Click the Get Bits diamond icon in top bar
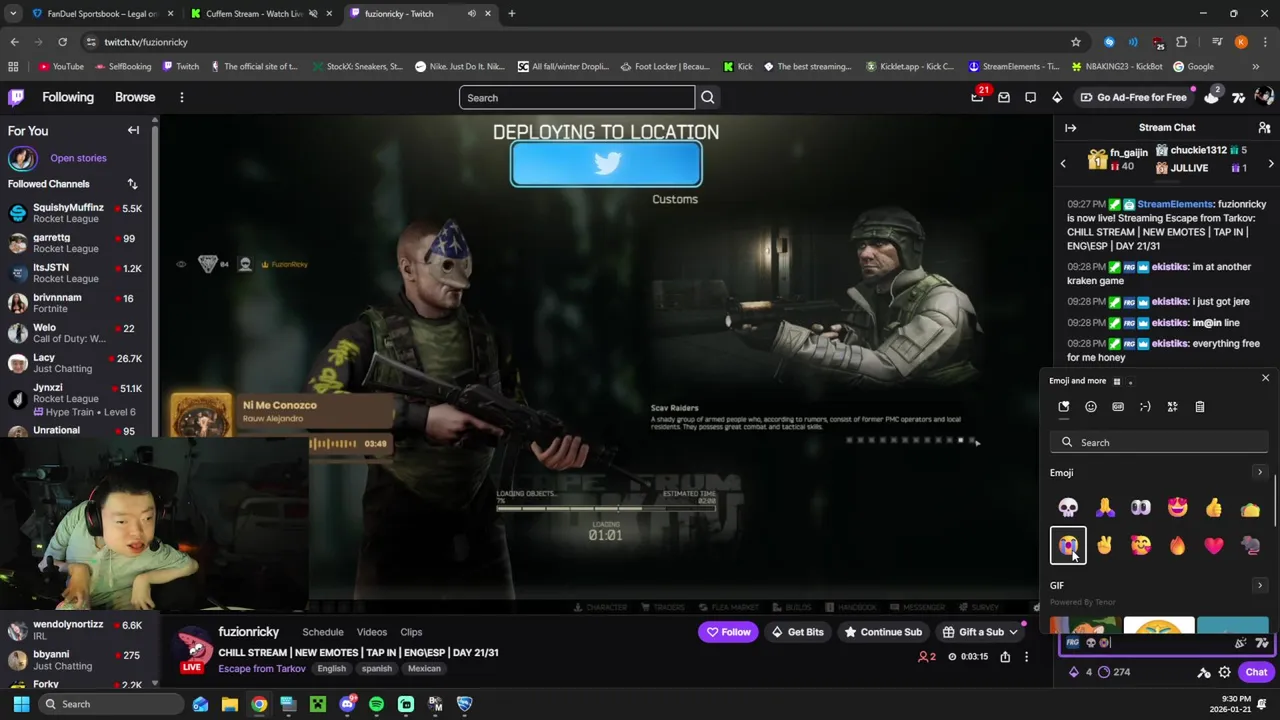Screen dimensions: 1280x720 point(1057,97)
